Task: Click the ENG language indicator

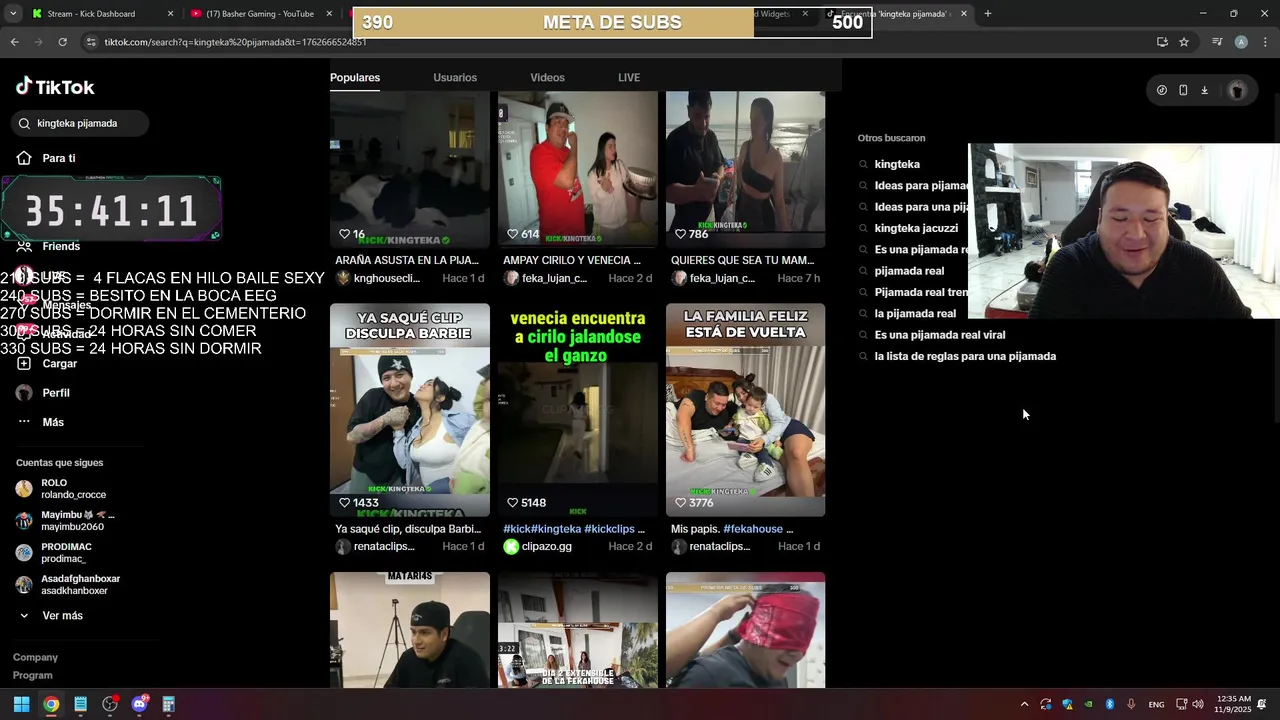Action: pyautogui.click(x=1156, y=705)
